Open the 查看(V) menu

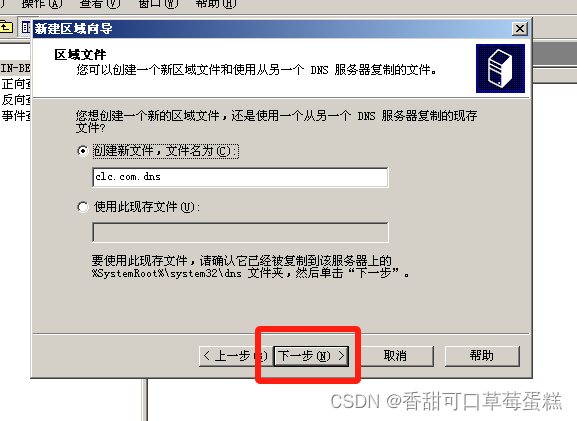coord(100,4)
